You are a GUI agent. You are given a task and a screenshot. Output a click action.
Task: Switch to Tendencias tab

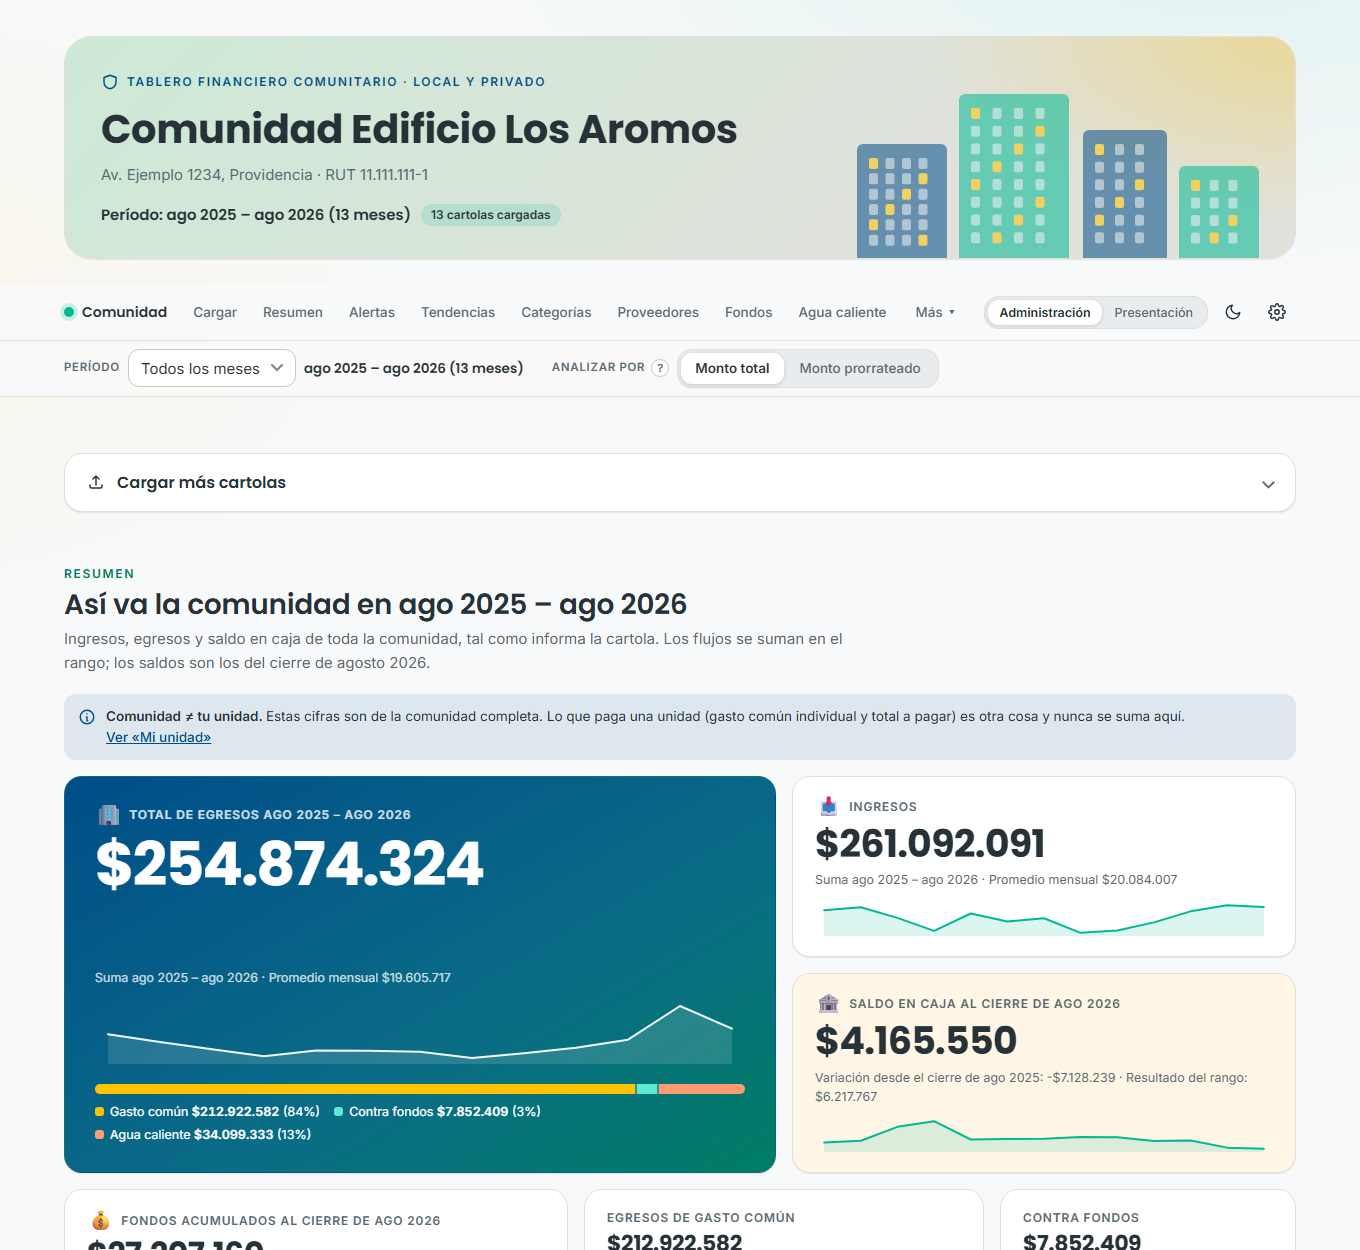458,312
